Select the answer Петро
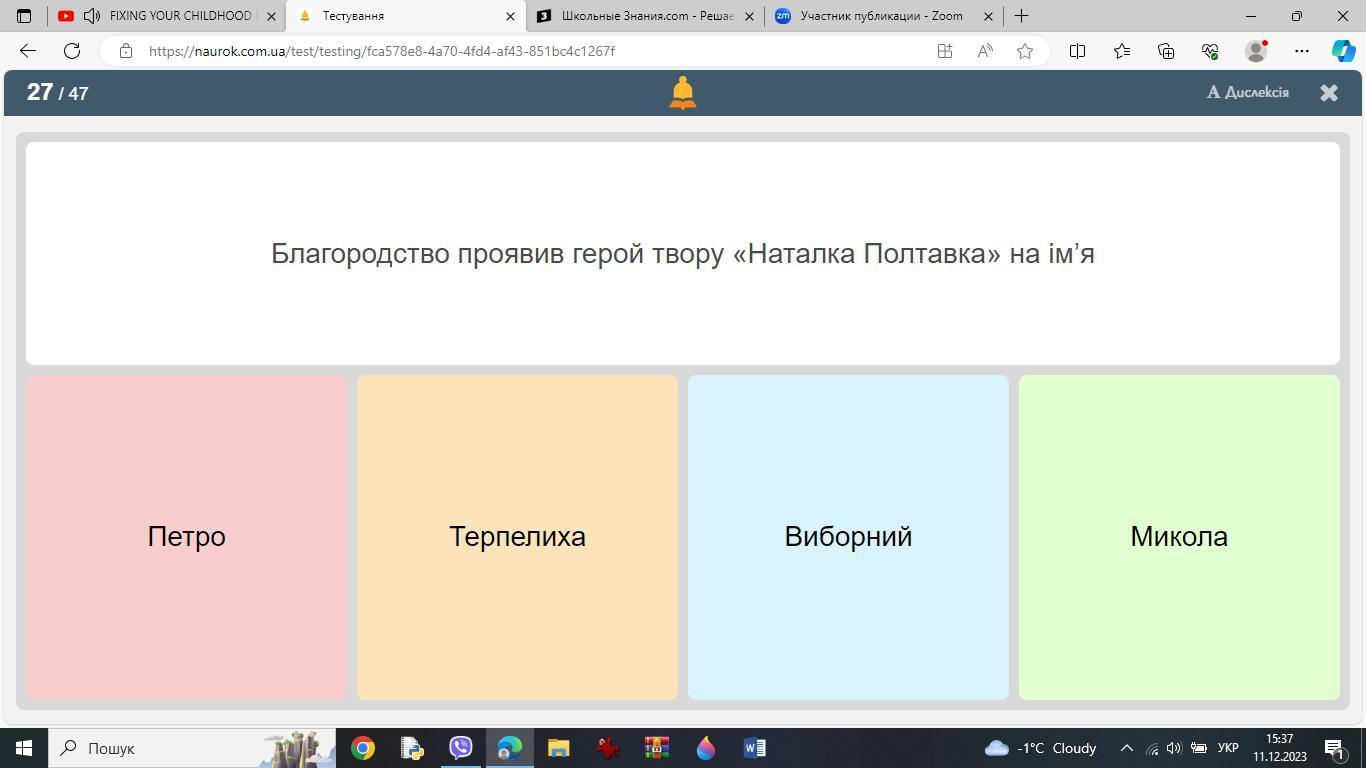This screenshot has width=1366, height=768. [186, 537]
